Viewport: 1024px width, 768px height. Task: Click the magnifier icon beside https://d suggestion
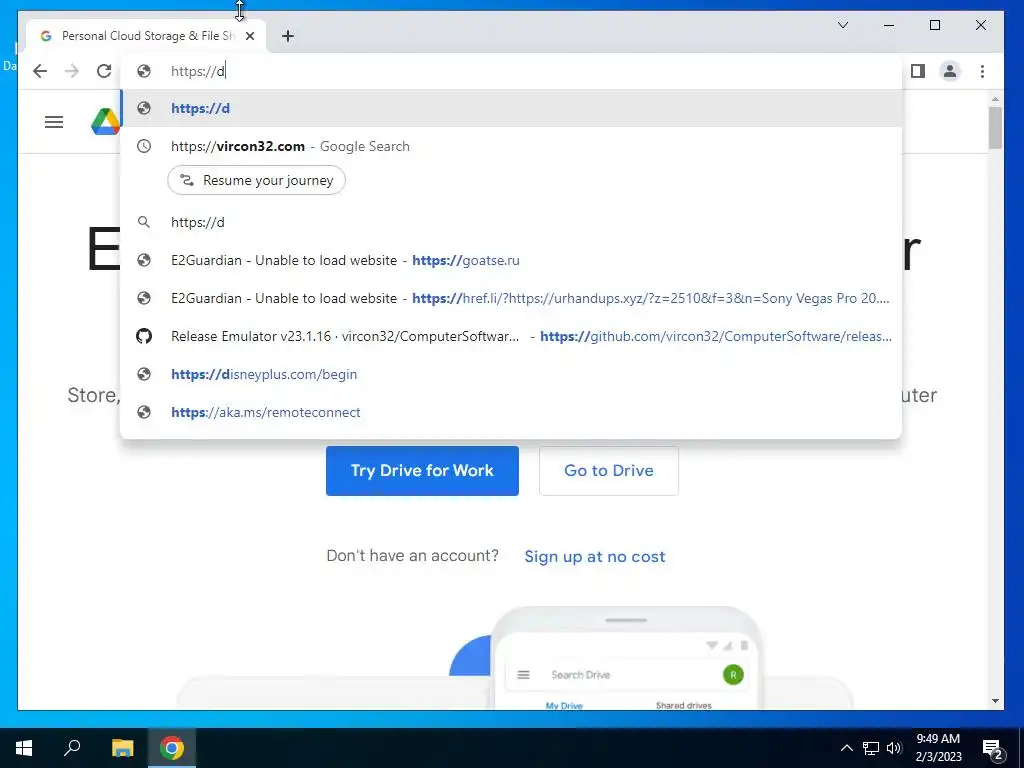(x=144, y=222)
